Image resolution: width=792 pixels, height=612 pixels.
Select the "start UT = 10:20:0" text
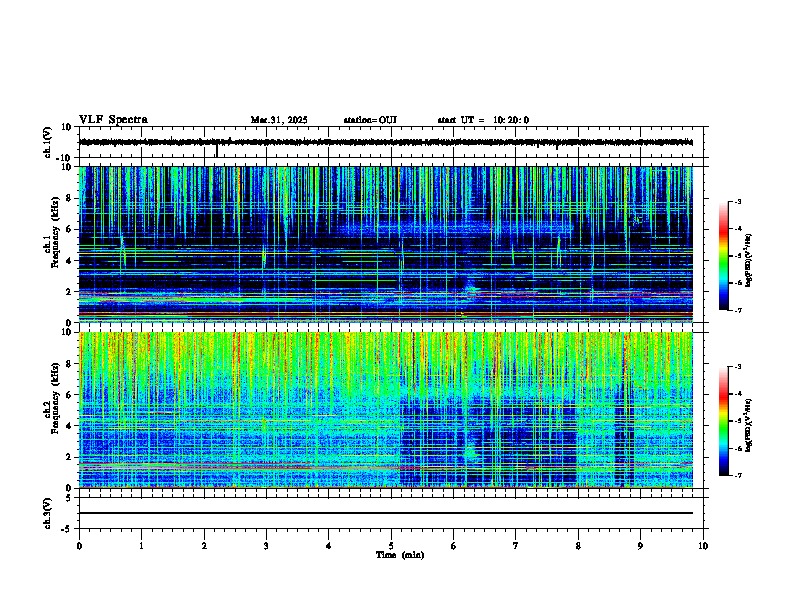tap(483, 120)
